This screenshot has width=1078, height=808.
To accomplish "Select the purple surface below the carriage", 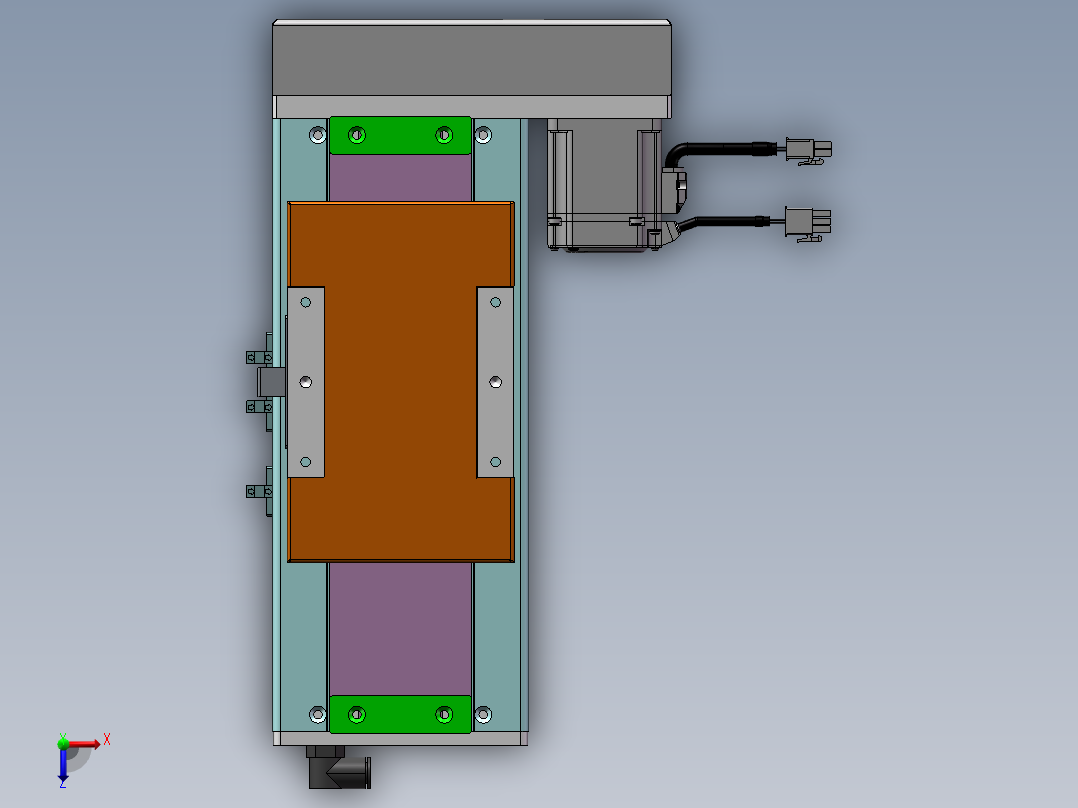I will 401,629.
